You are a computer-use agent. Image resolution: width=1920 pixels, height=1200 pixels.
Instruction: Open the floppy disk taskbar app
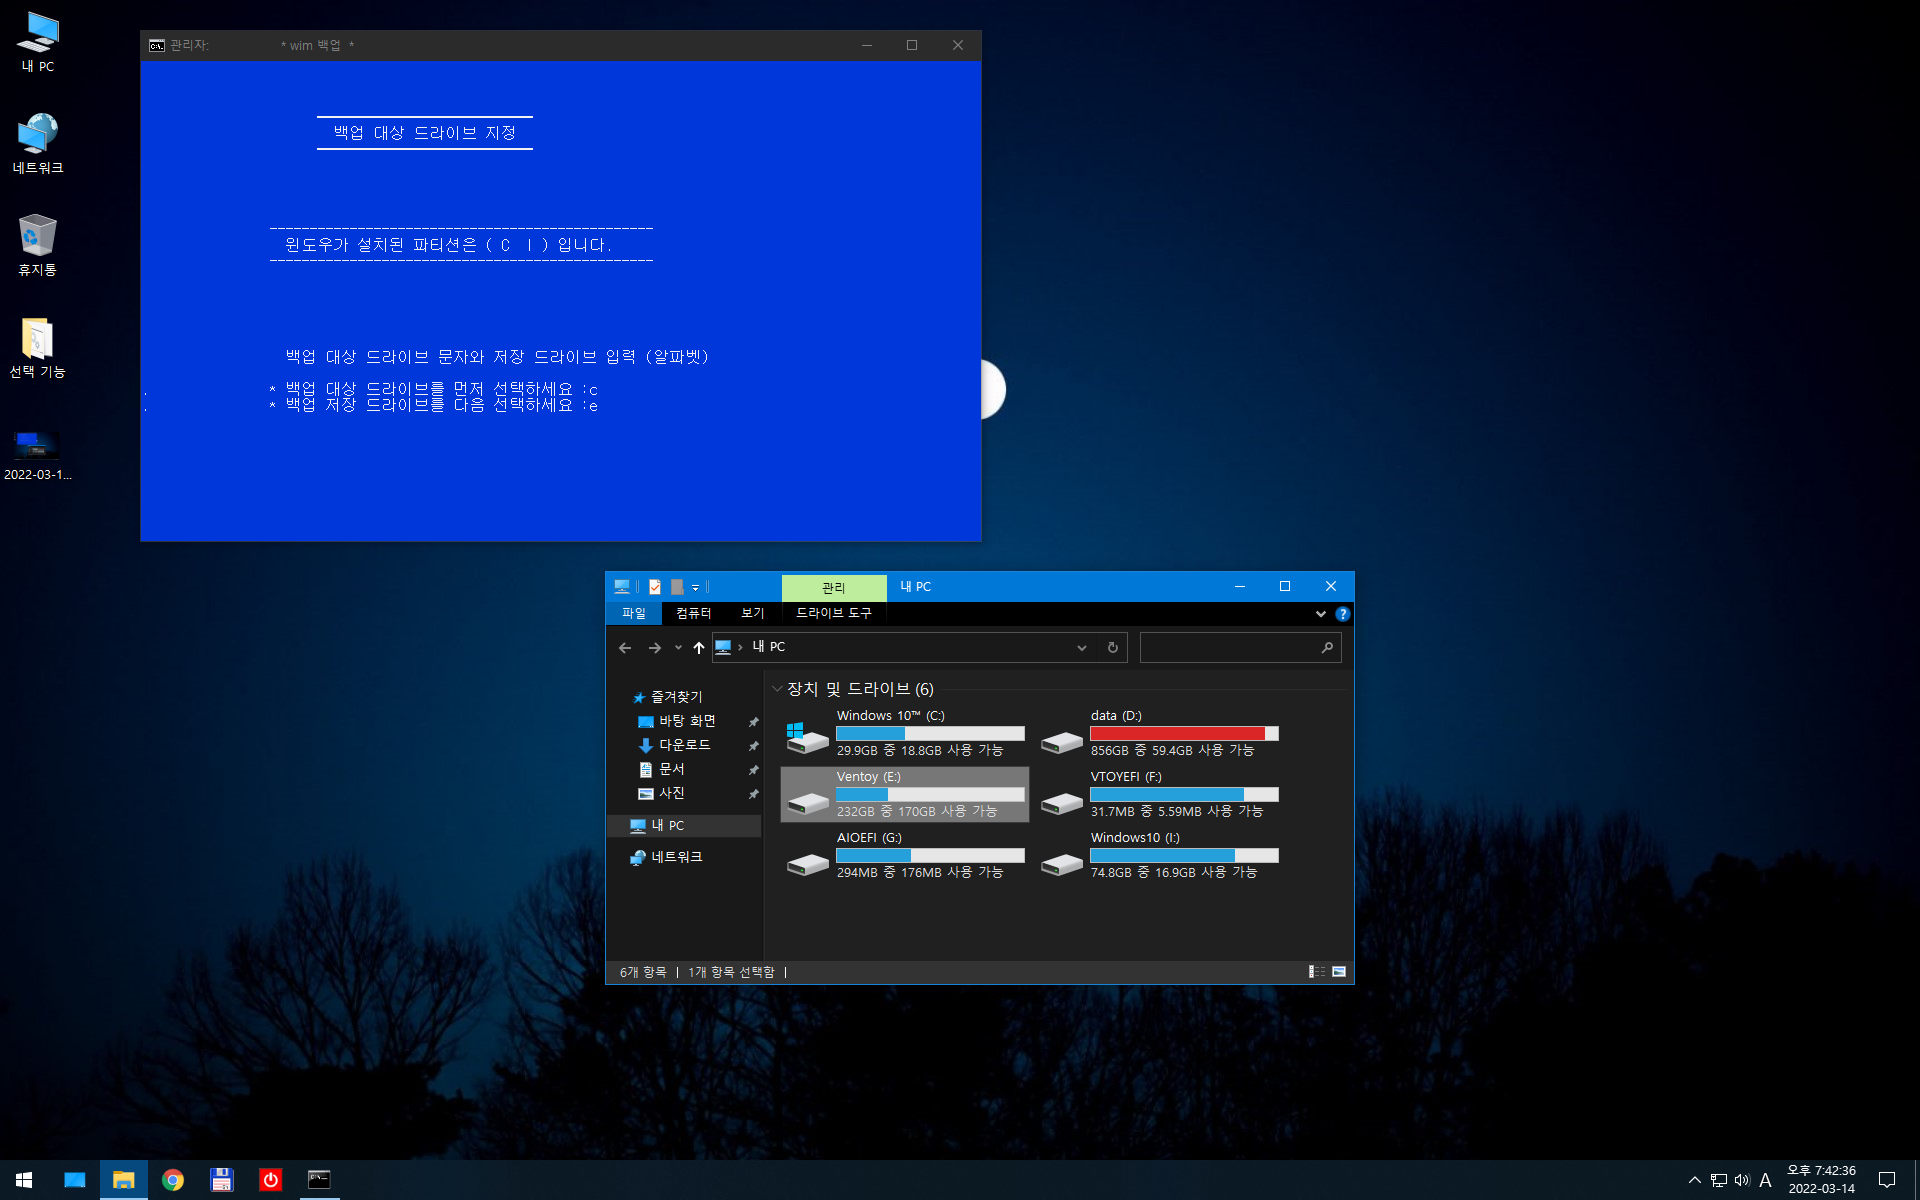[x=221, y=1180]
